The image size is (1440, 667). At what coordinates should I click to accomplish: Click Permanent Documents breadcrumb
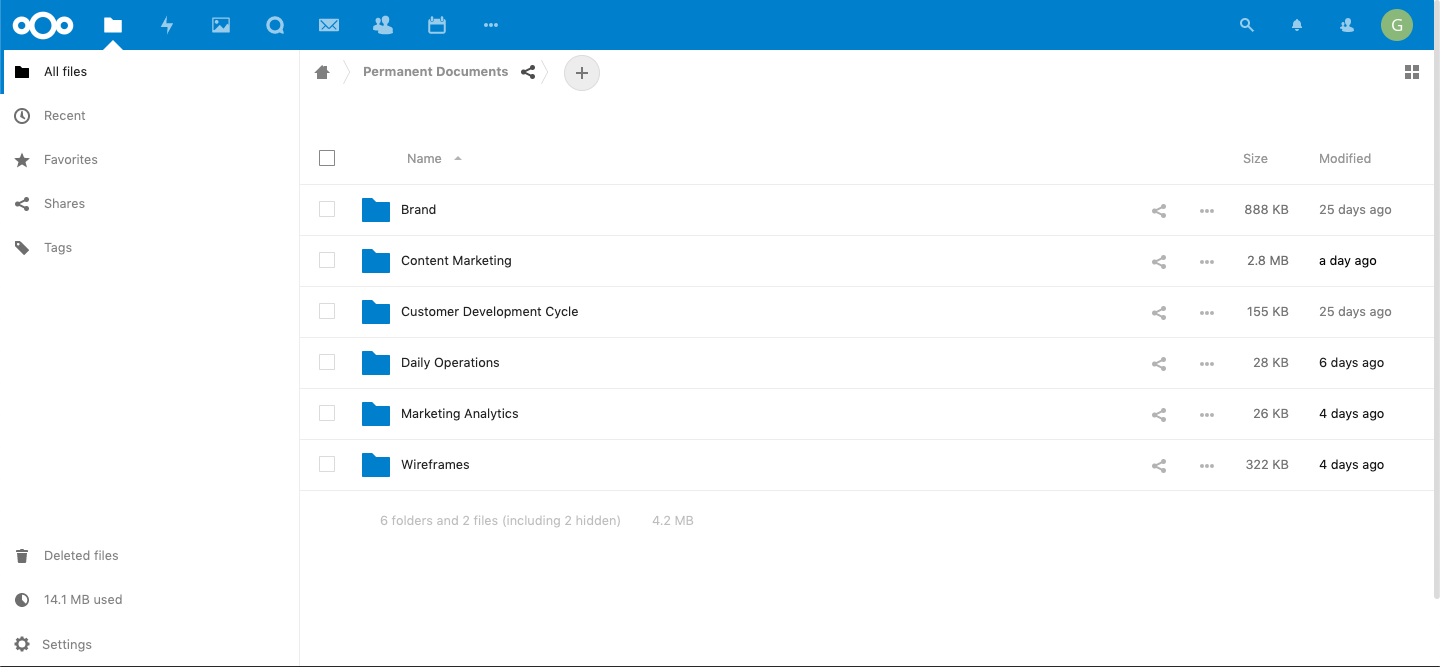click(x=435, y=72)
